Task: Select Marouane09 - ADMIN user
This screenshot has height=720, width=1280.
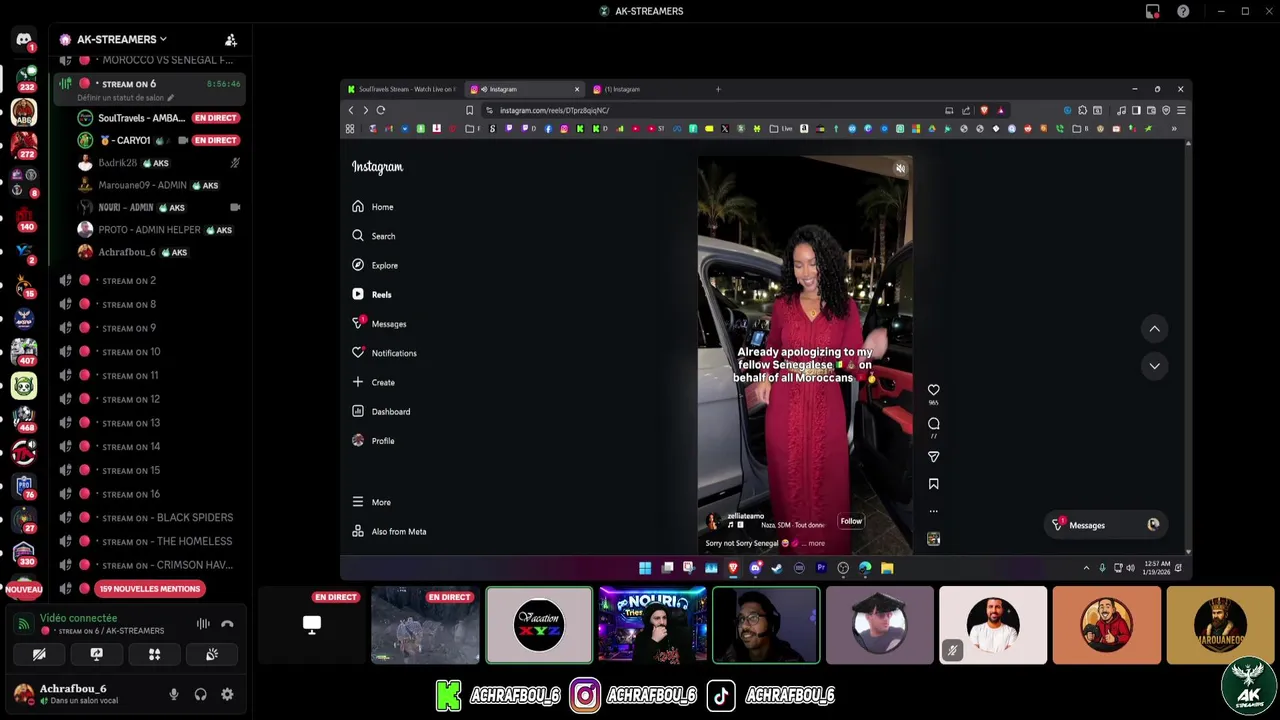Action: coord(158,185)
